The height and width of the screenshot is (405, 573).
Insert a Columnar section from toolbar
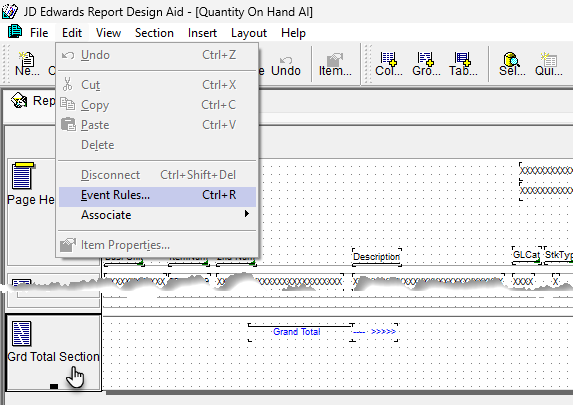(388, 64)
